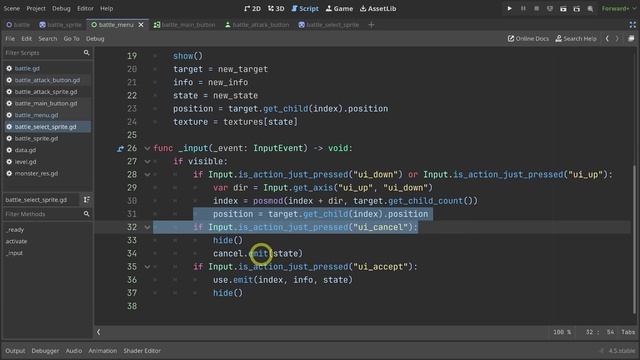Close the battle_menu scene tab
640x360 pixels.
click(x=141, y=25)
